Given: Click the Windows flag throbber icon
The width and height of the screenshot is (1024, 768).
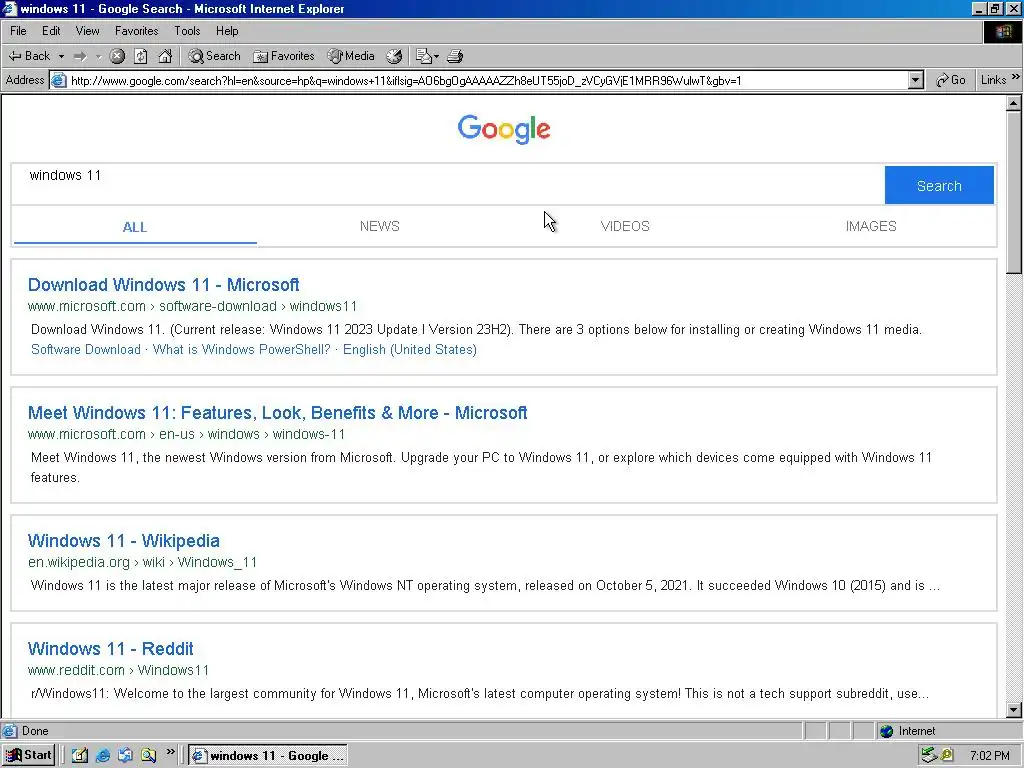Looking at the screenshot, I should tap(1002, 31).
